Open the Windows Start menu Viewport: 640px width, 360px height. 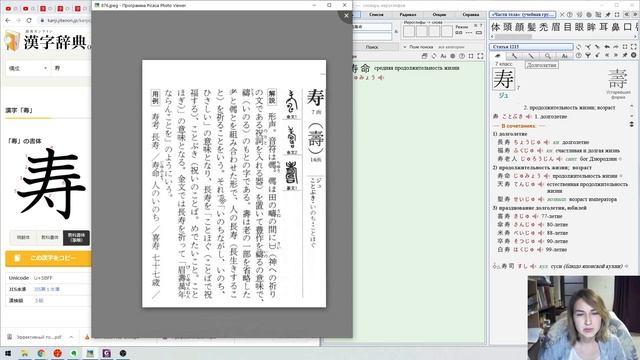click(8, 353)
